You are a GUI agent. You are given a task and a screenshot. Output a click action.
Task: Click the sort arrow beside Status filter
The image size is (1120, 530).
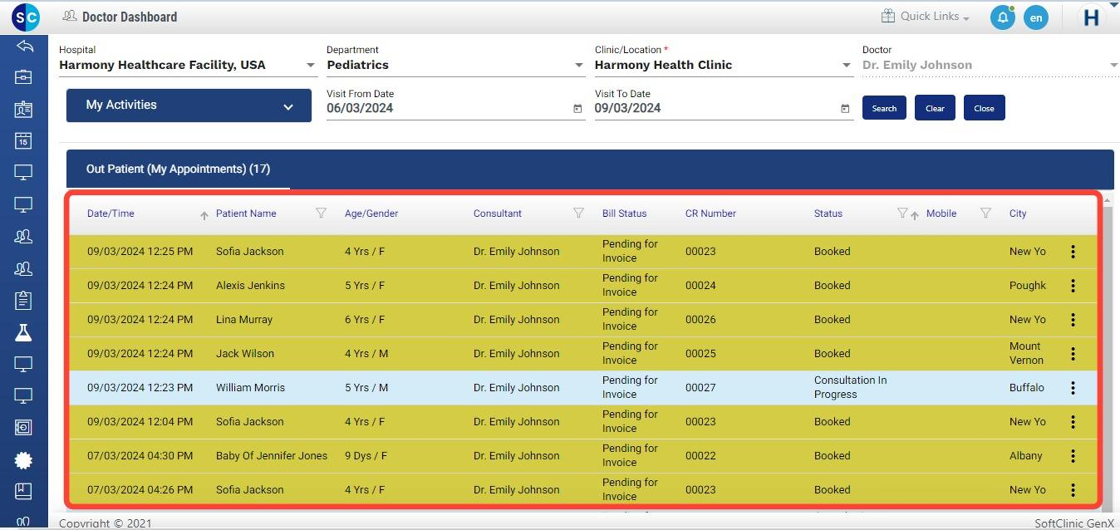(914, 215)
